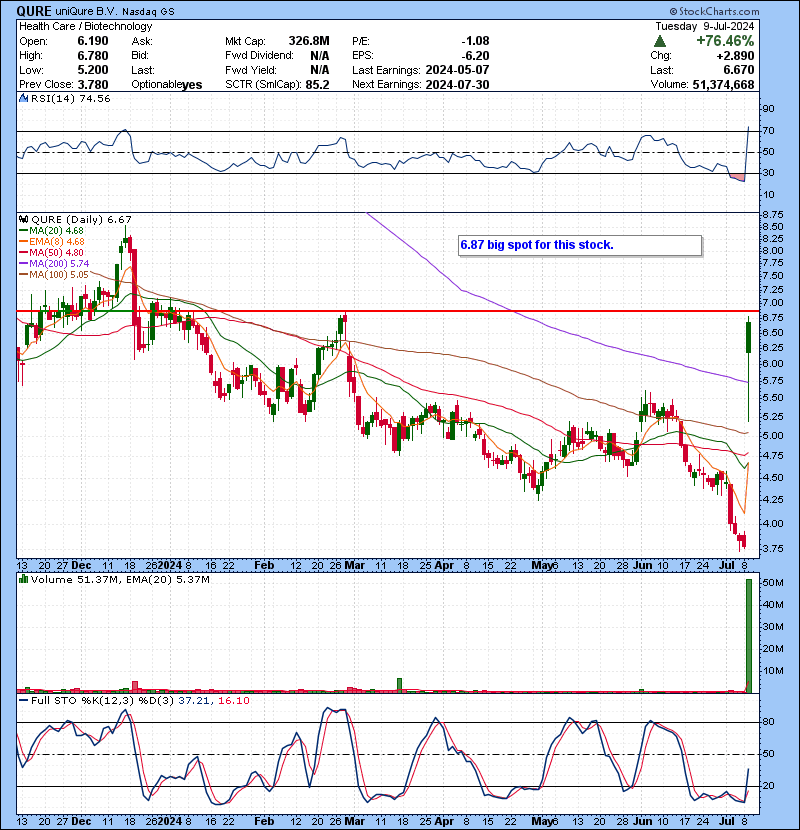
Task: Select the stochastic %K value 37.21
Action: pos(194,700)
